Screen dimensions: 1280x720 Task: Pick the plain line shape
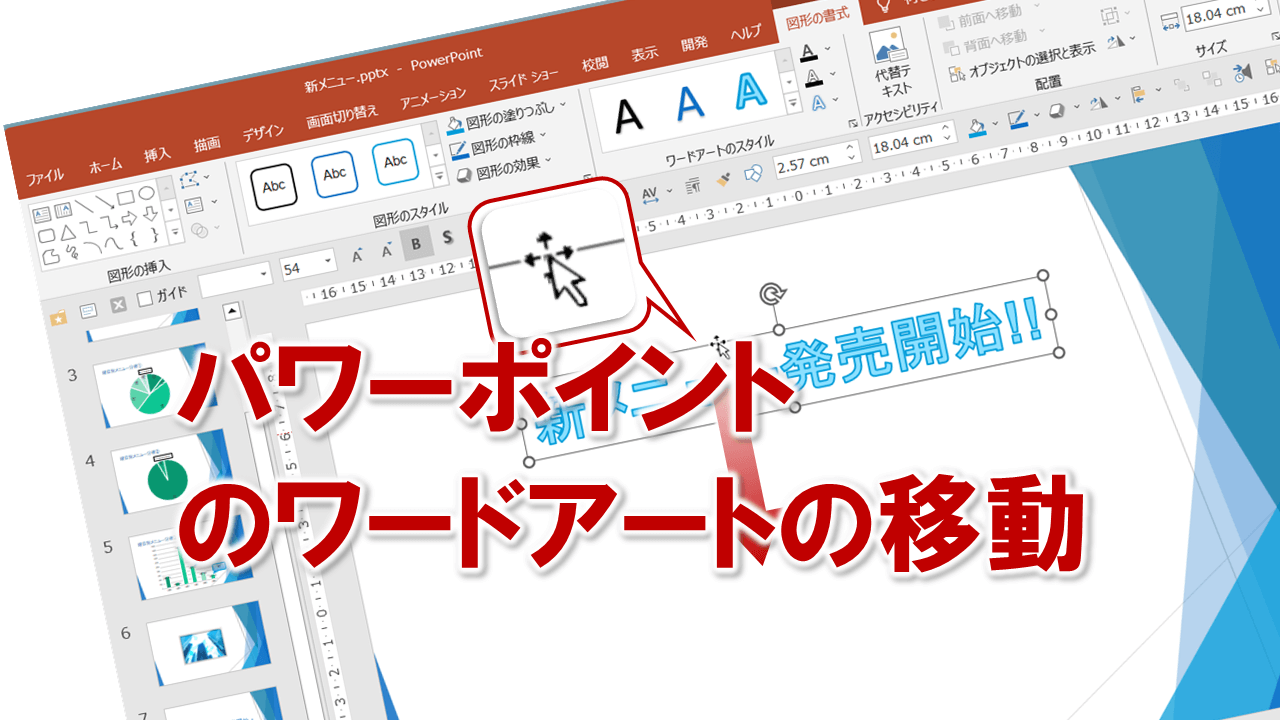click(x=84, y=205)
